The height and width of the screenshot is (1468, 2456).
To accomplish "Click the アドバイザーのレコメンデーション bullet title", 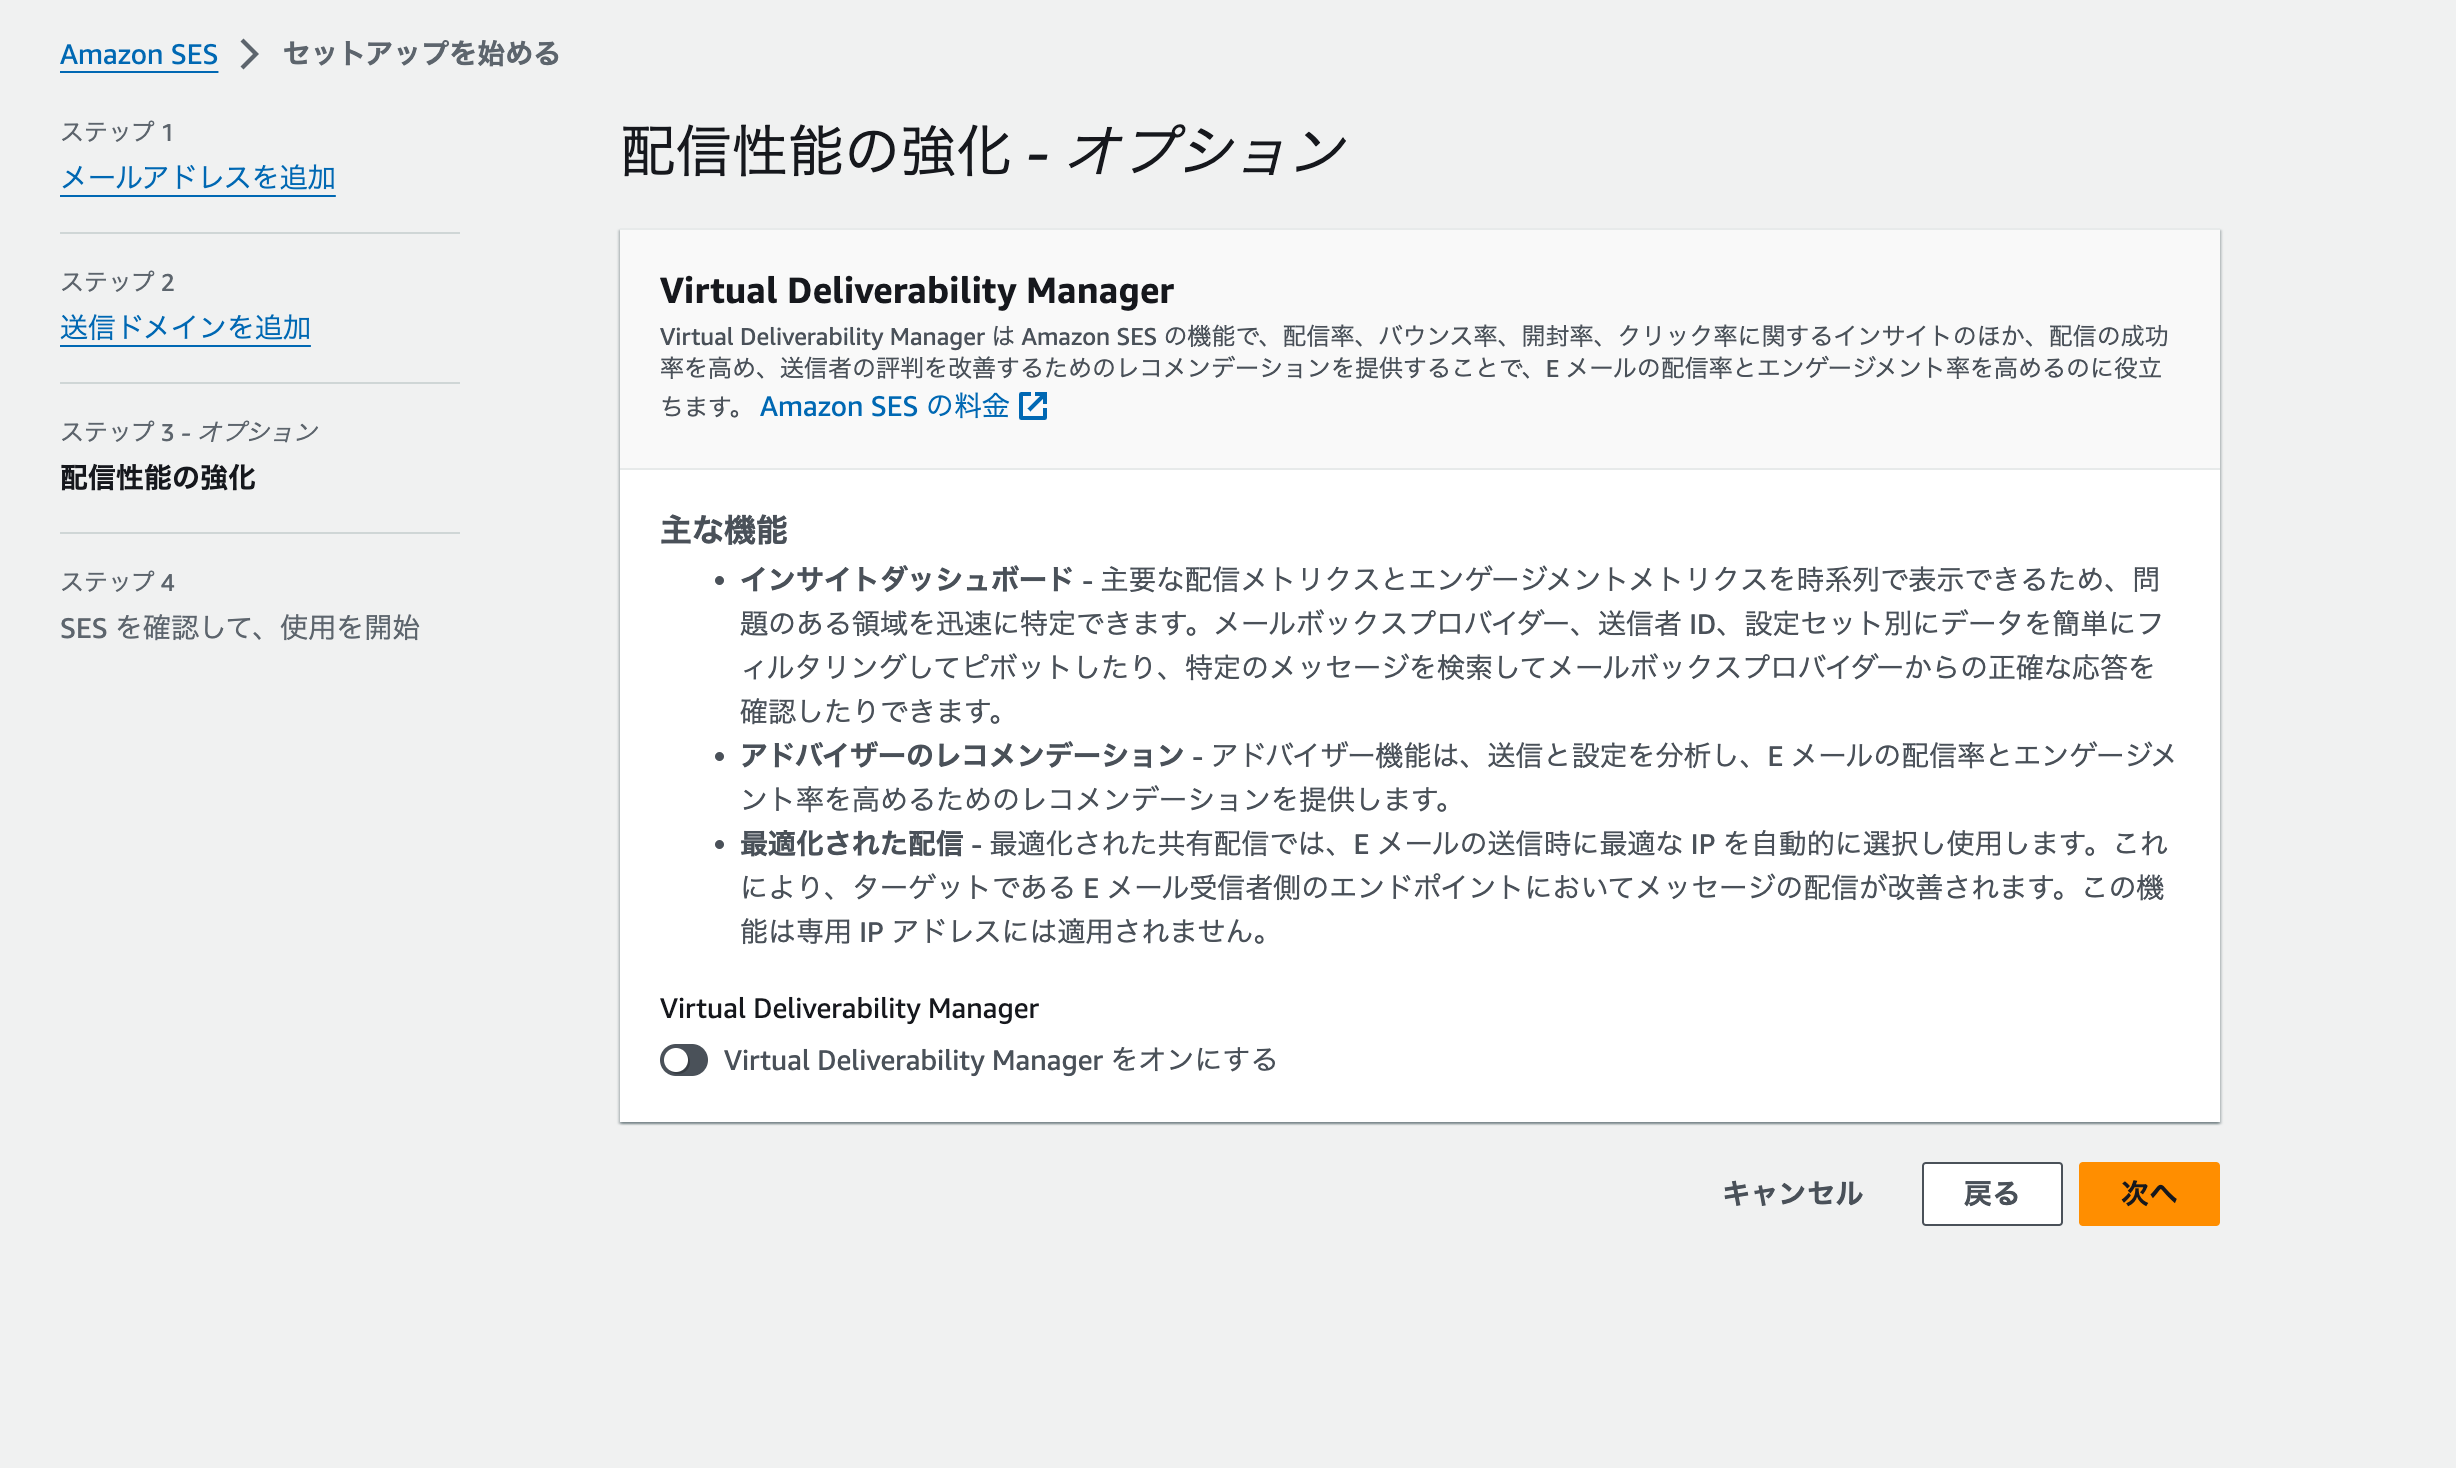I will click(x=962, y=755).
